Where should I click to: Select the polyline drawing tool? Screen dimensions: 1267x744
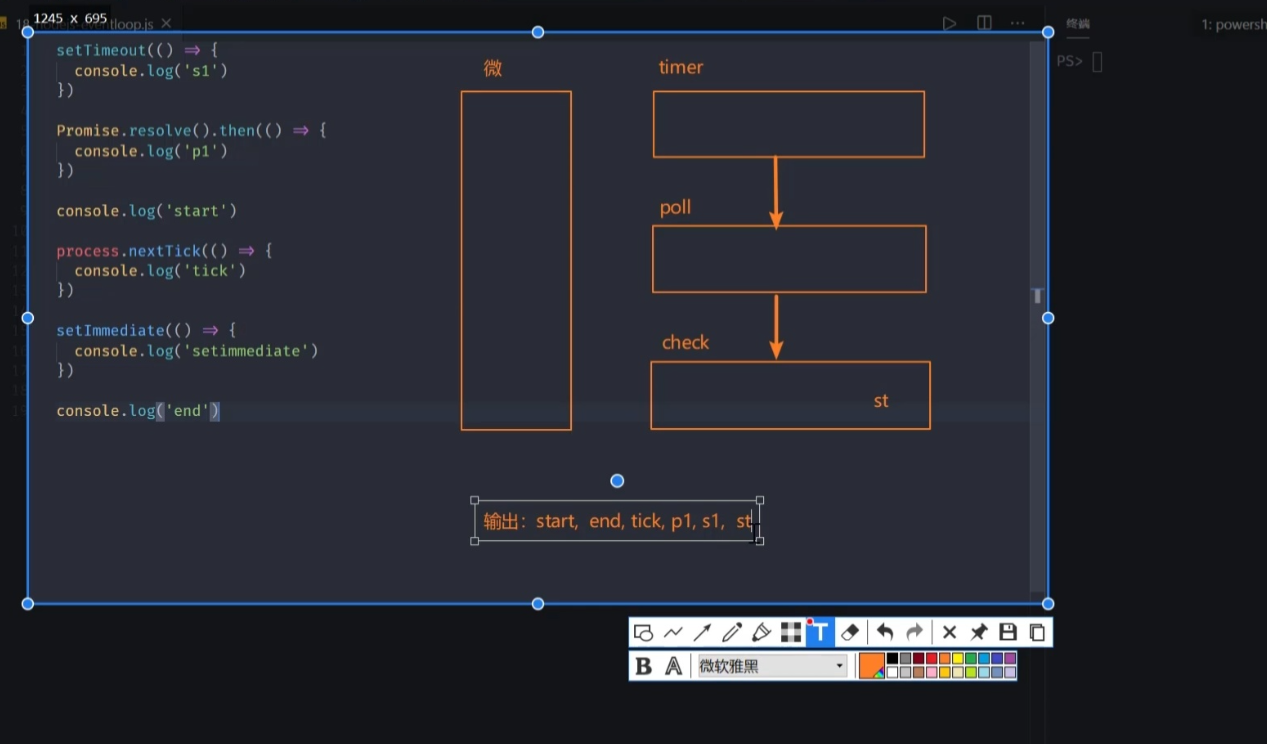click(x=673, y=632)
